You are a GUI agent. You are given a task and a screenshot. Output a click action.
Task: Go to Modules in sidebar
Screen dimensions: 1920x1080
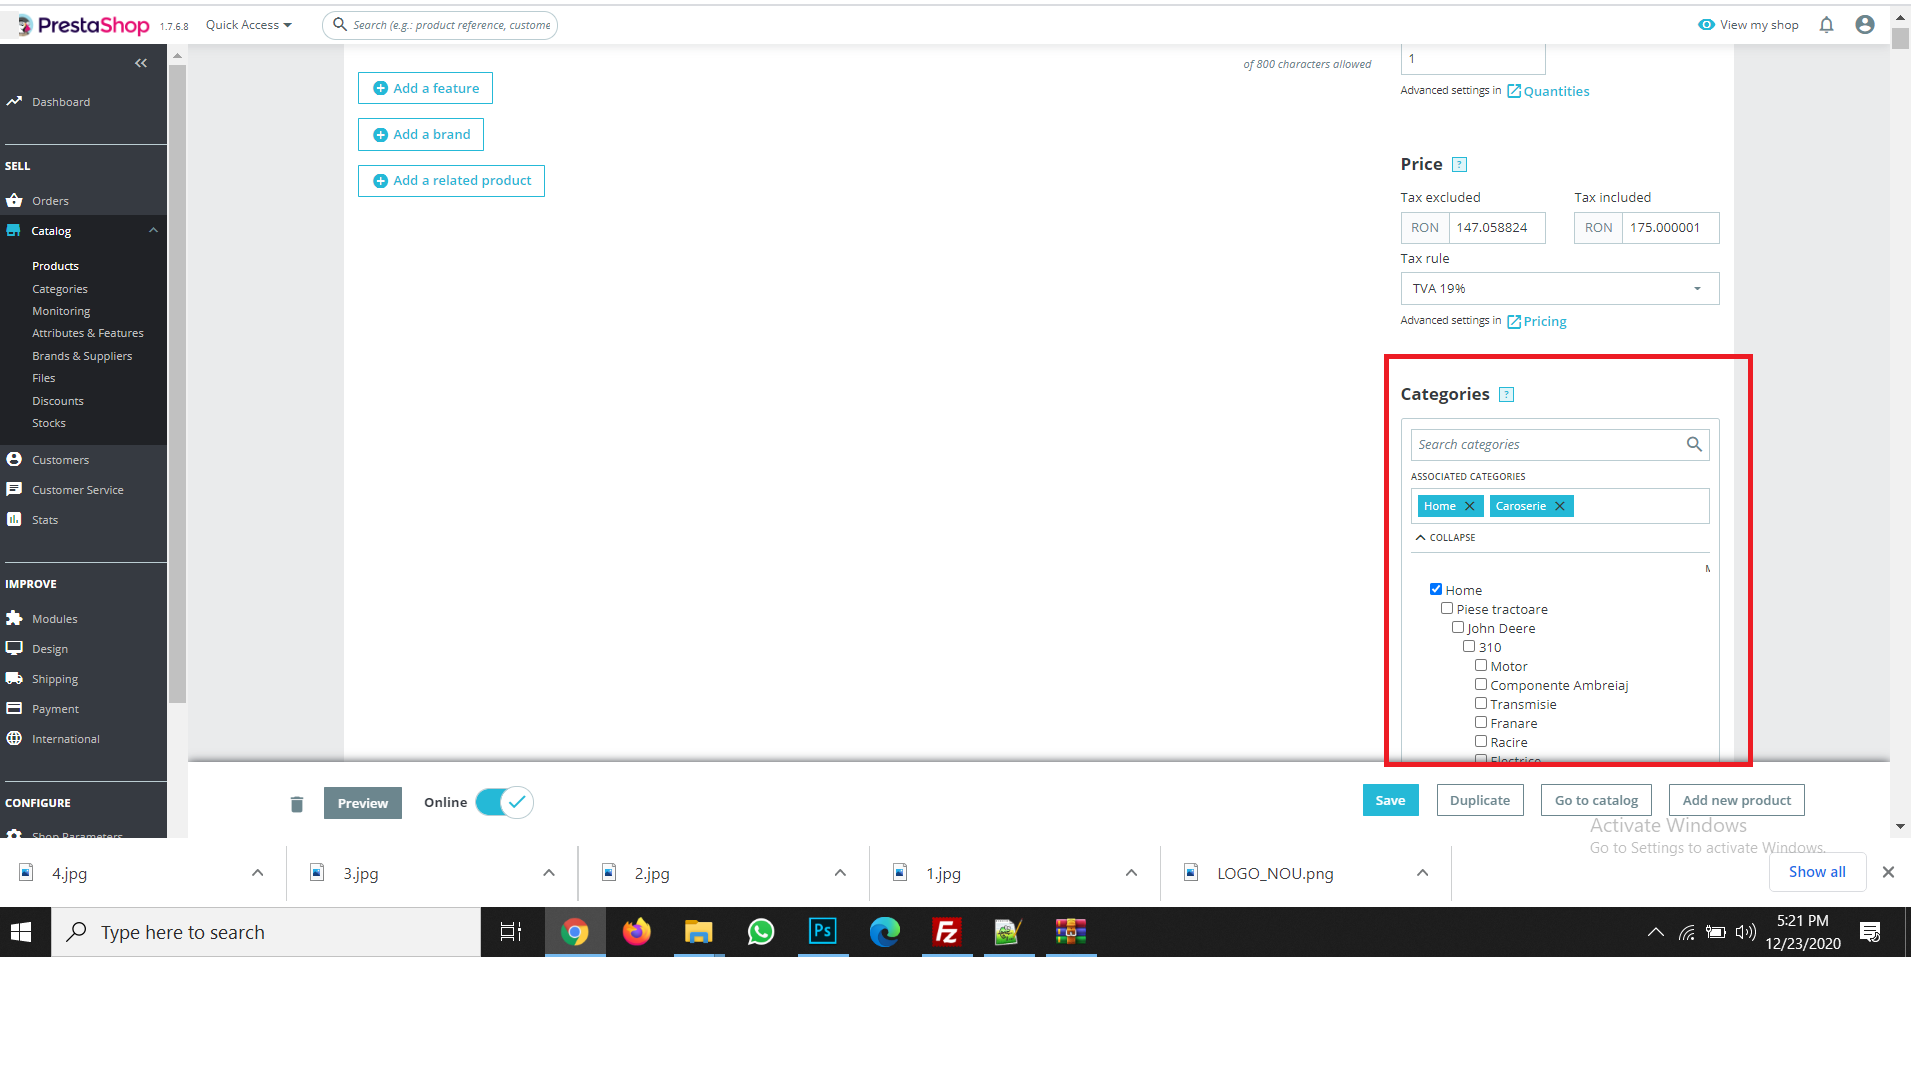pos(54,619)
